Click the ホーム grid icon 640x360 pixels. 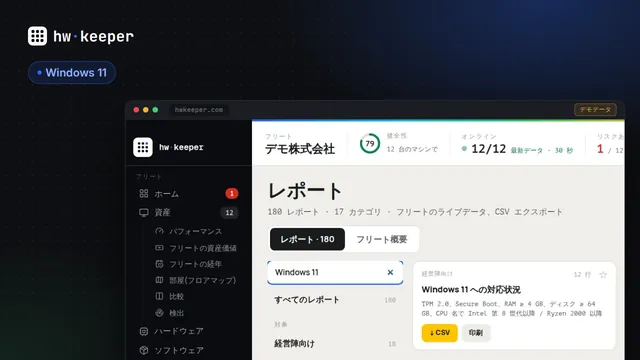coord(144,193)
